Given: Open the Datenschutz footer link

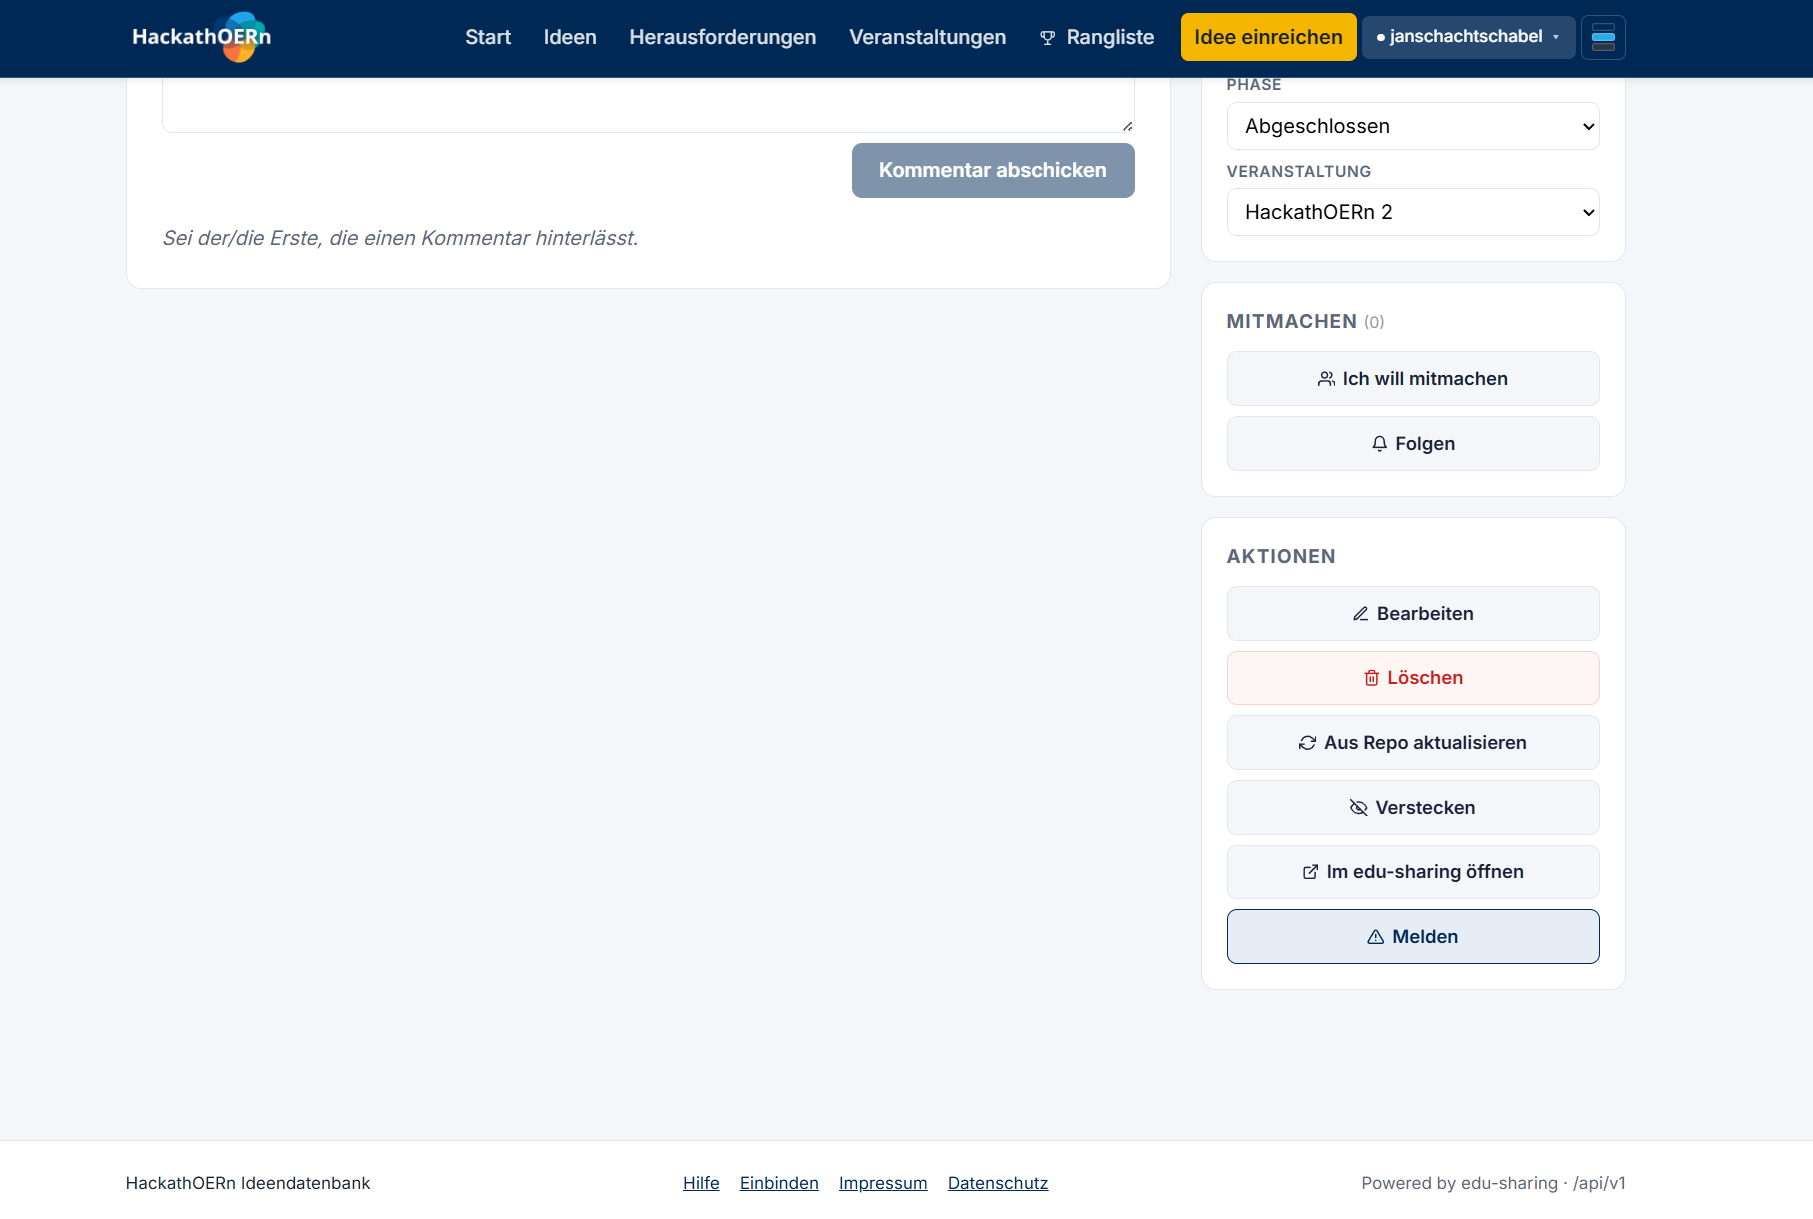Looking at the screenshot, I should pyautogui.click(x=998, y=1183).
